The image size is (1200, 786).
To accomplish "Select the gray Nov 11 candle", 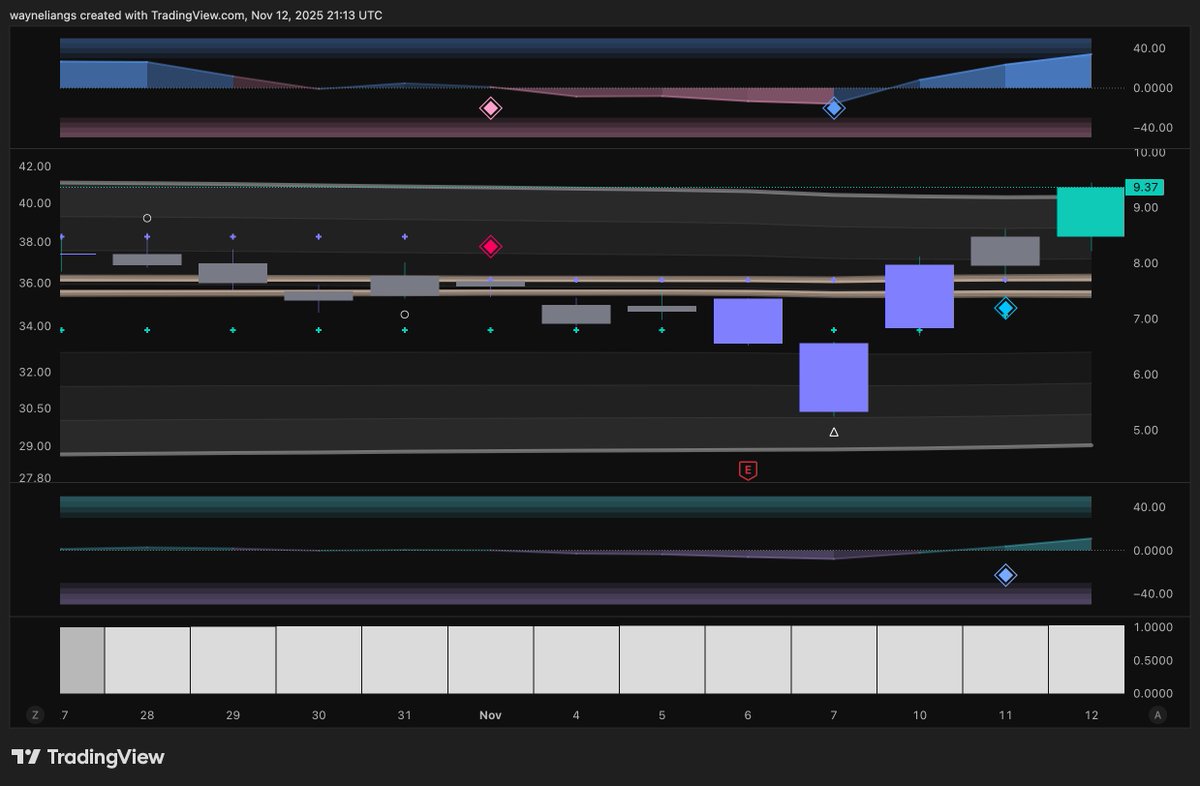I will (1005, 251).
